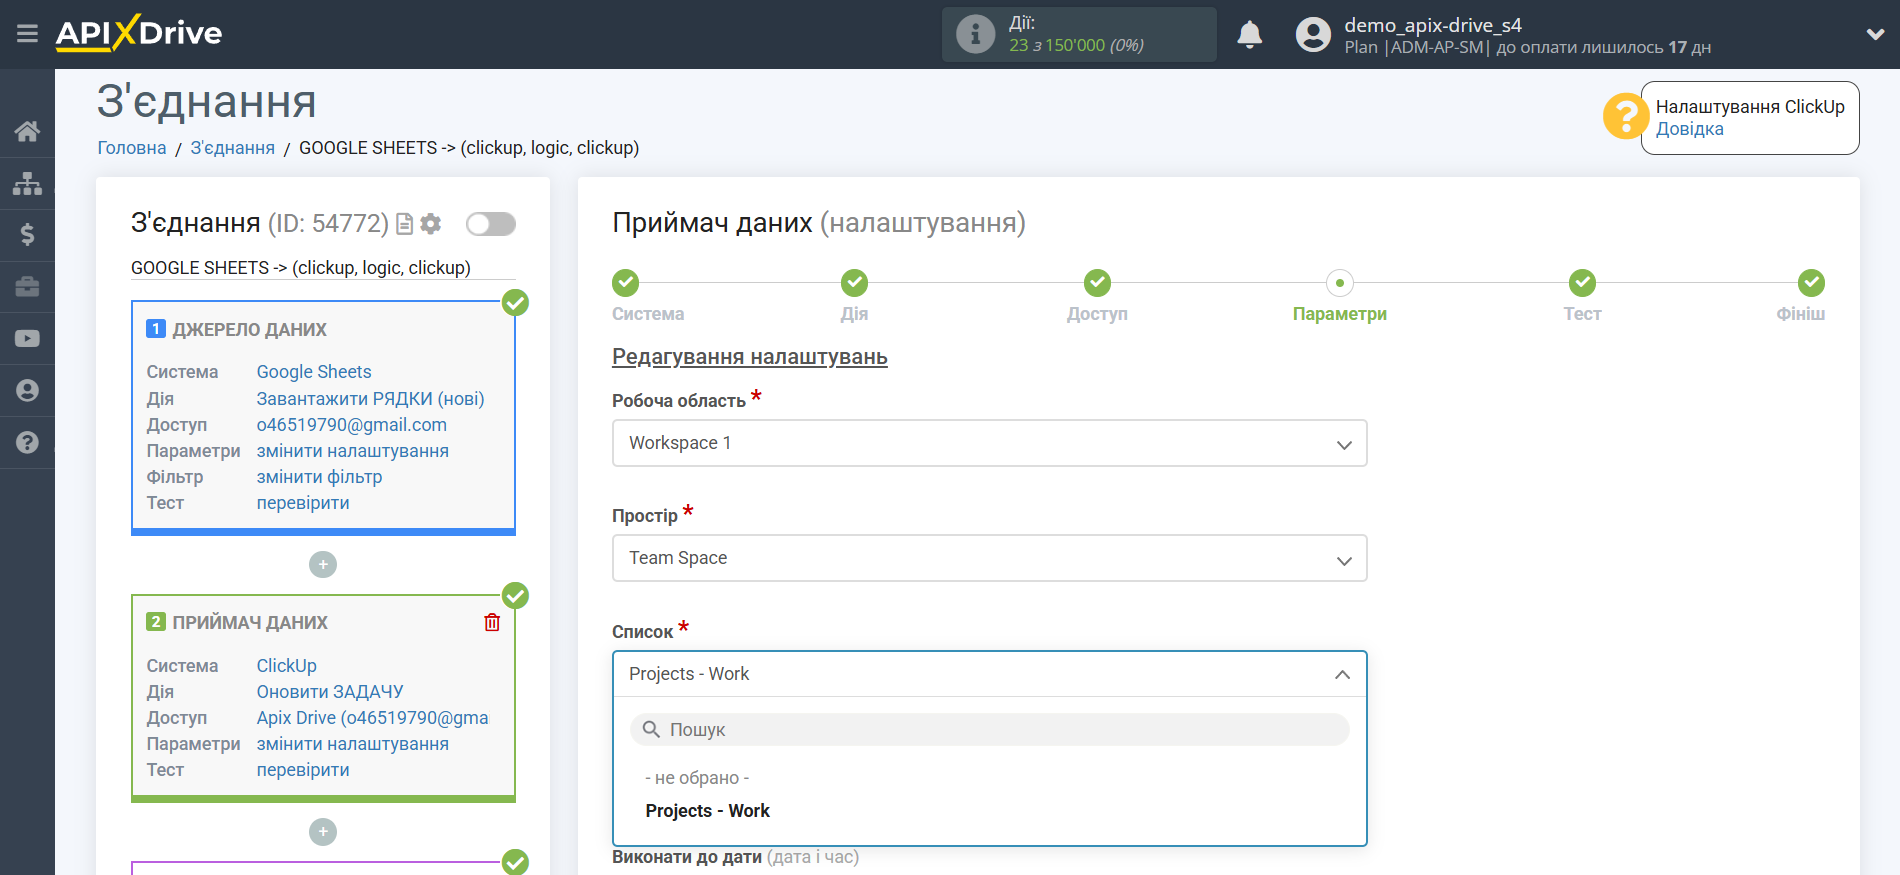
Task: Select the Projects - Work list option
Action: coord(707,811)
